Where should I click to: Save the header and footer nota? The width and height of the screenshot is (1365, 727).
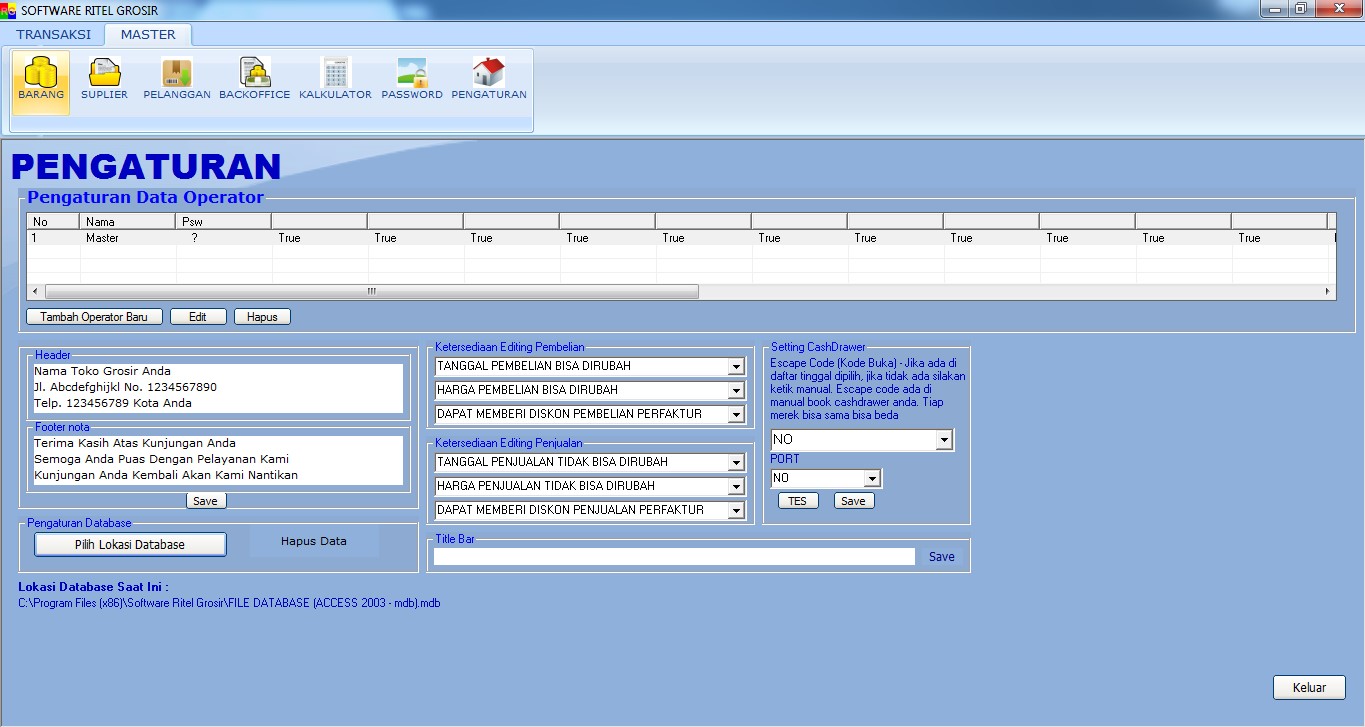coord(205,501)
